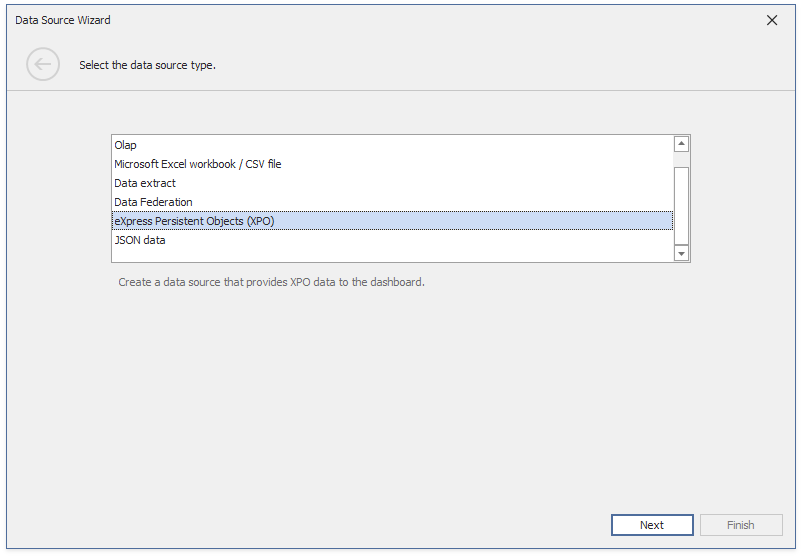Pick Data Federation from the list
Screen dimensions: 802x557
point(392,202)
